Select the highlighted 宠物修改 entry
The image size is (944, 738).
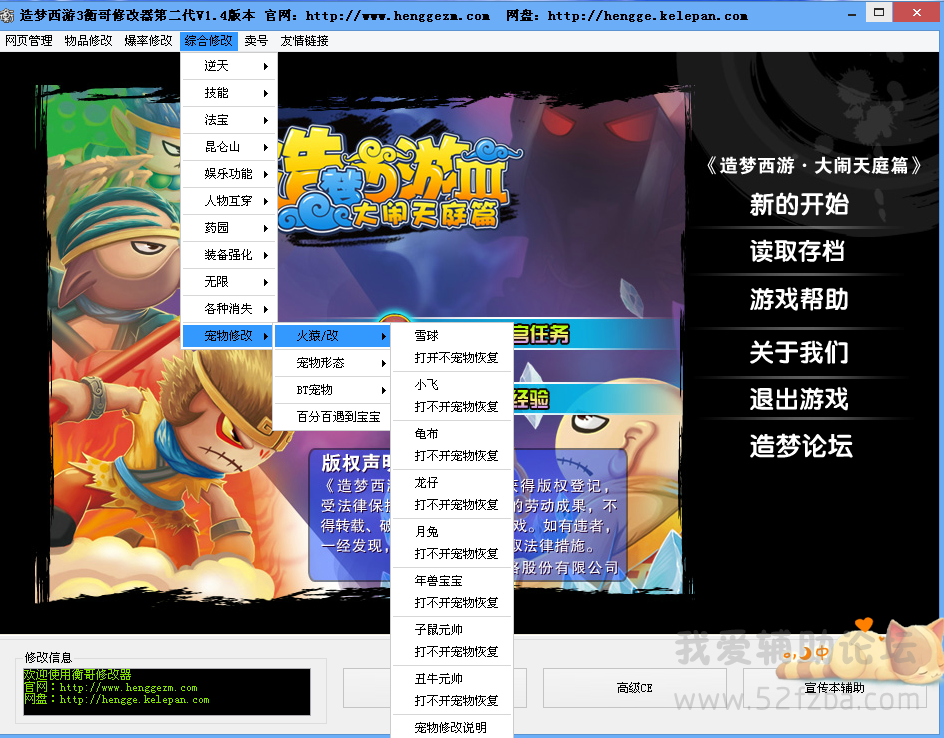228,336
